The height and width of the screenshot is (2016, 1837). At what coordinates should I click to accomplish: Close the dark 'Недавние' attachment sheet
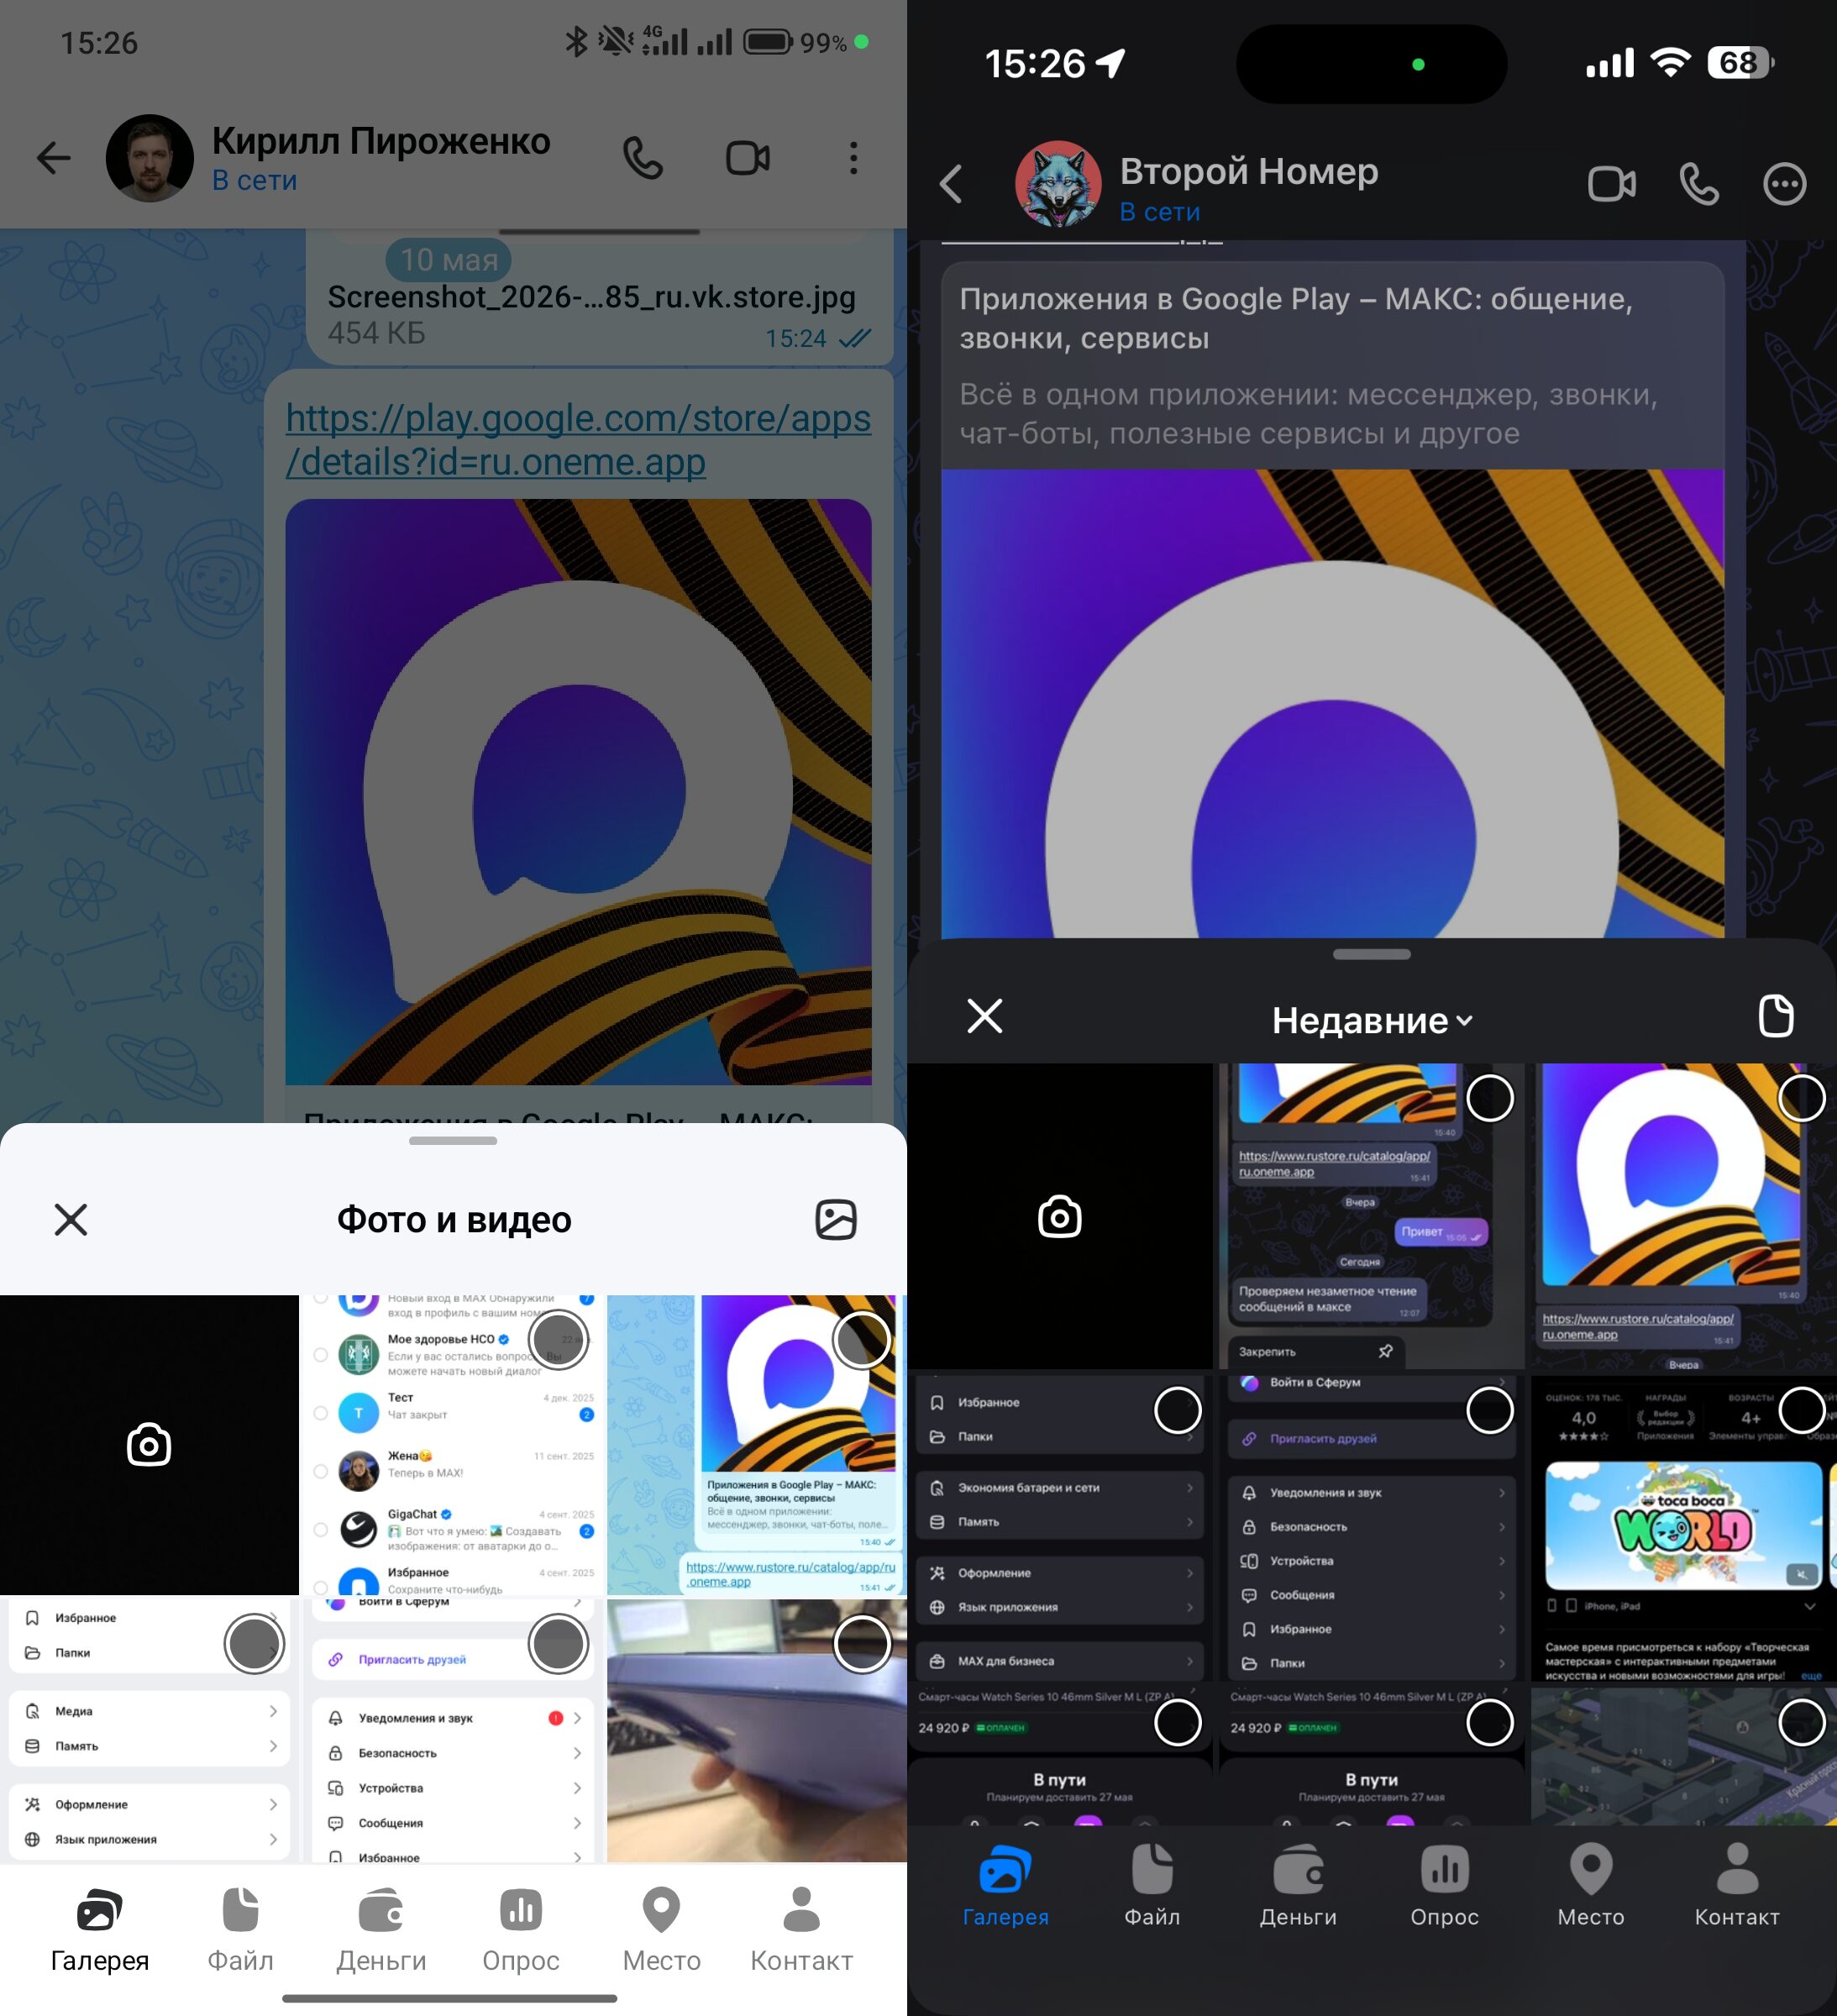click(985, 1016)
